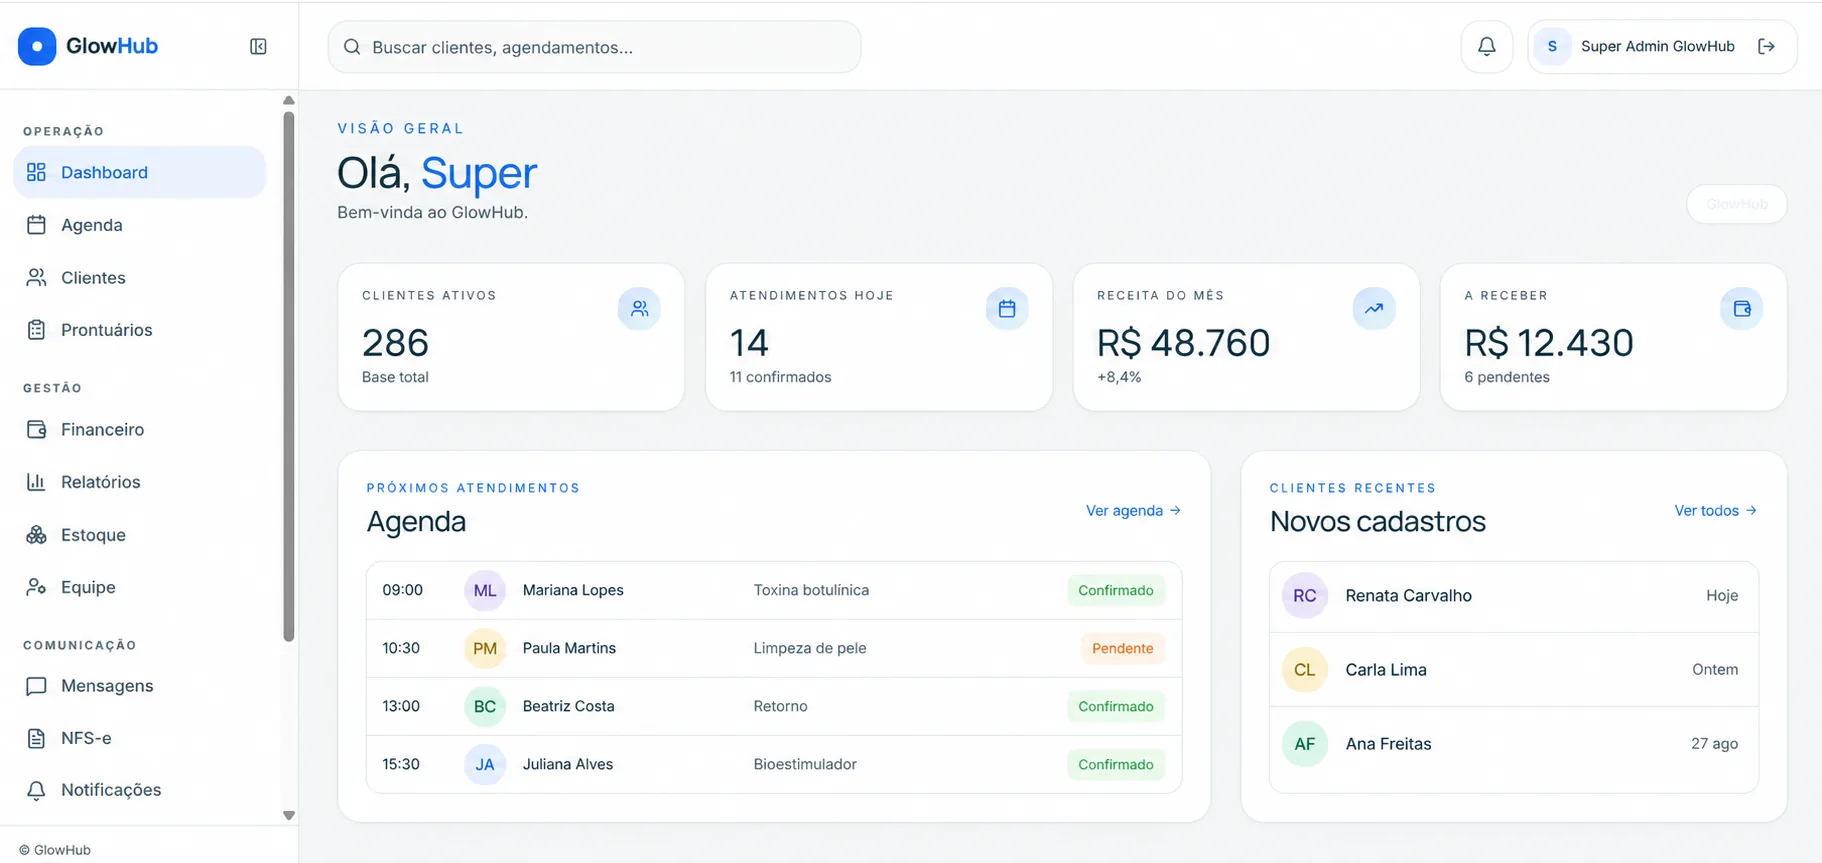
Task: Click the A Receber wallet icon
Action: (1742, 308)
